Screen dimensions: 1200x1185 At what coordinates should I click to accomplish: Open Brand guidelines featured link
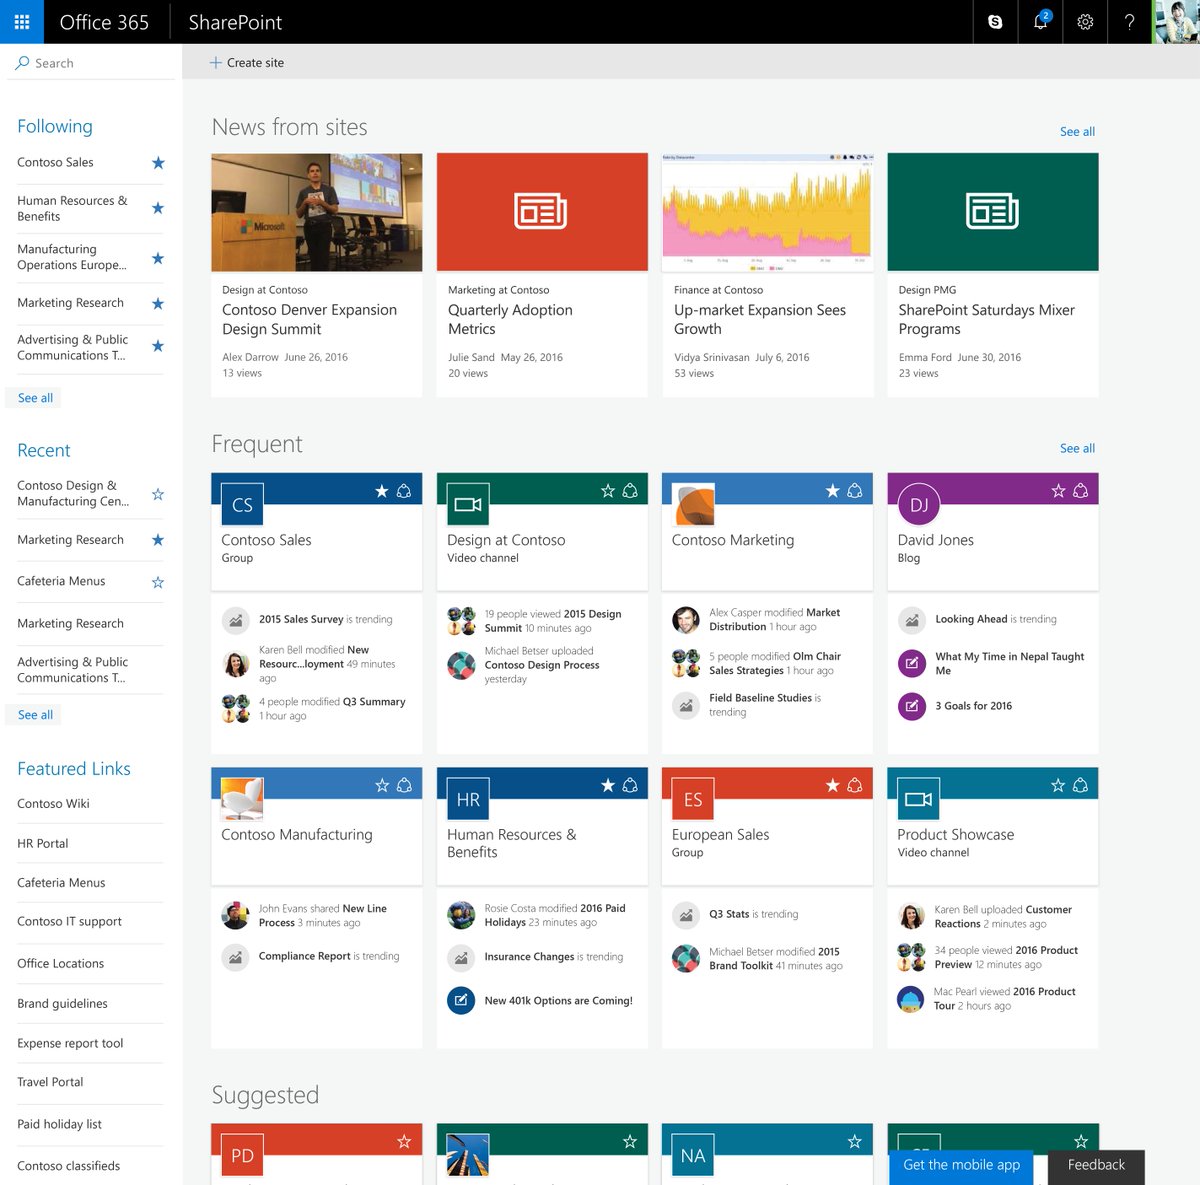62,1004
